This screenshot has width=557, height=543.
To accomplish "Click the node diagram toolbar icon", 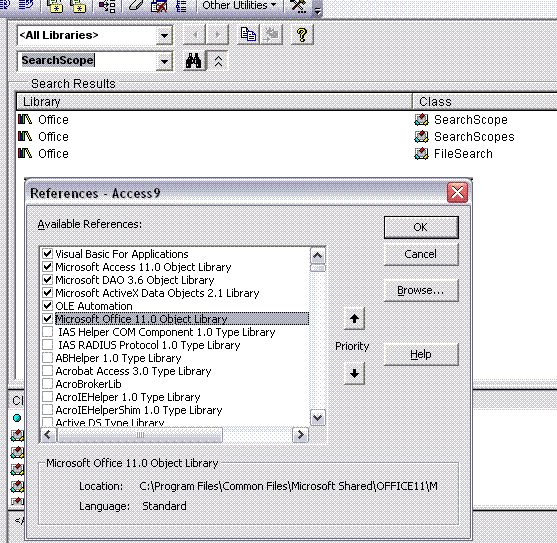I will click(x=107, y=6).
